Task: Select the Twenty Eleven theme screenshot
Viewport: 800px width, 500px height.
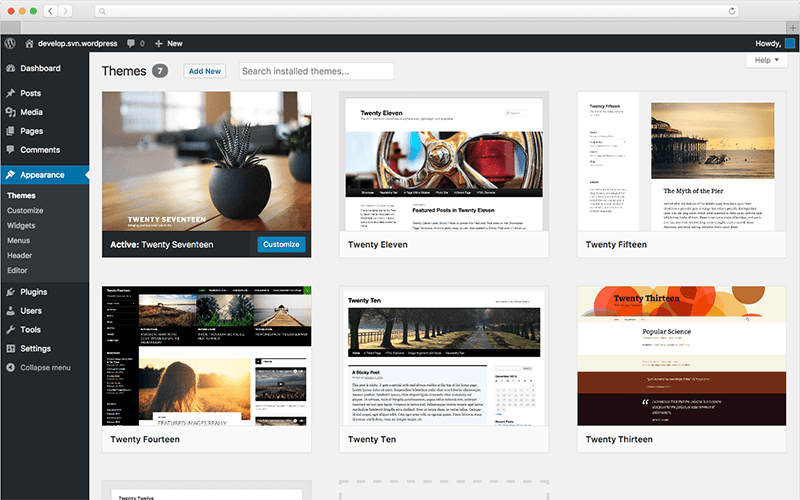Action: tap(444, 161)
